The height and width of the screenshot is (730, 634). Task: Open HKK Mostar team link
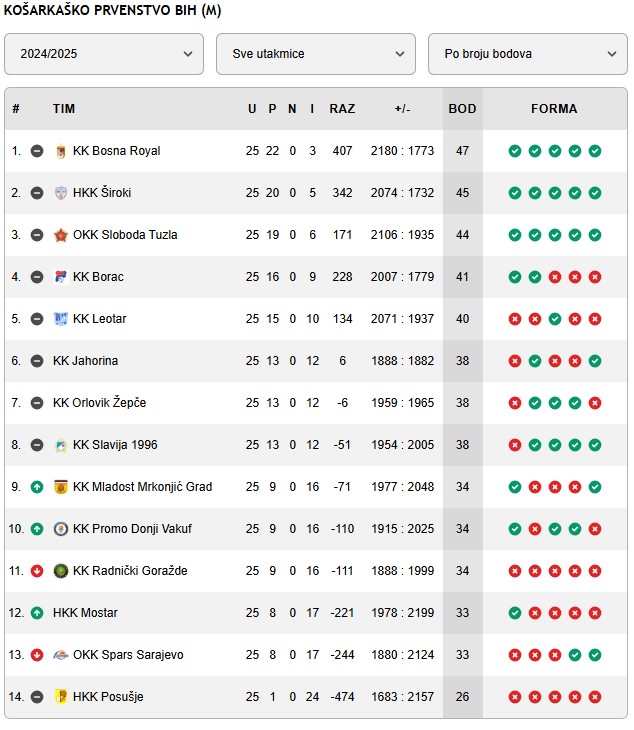(85, 613)
